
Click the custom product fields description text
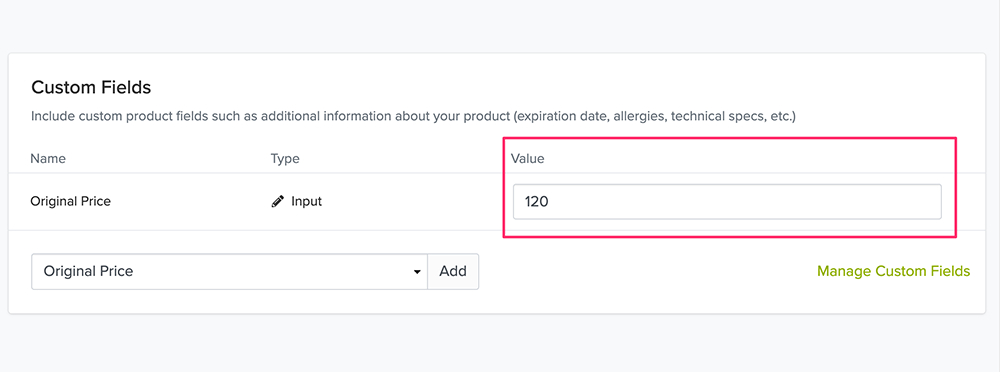click(413, 117)
